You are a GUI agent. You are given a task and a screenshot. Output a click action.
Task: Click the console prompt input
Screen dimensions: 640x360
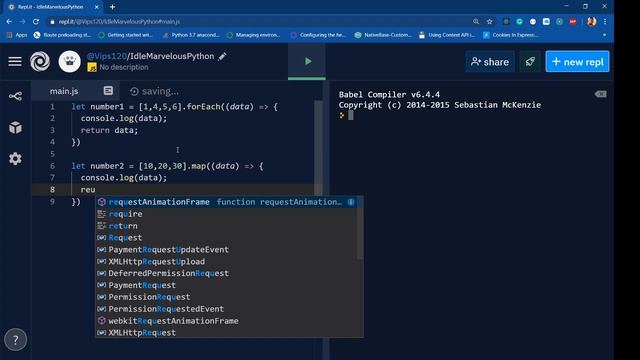point(351,116)
